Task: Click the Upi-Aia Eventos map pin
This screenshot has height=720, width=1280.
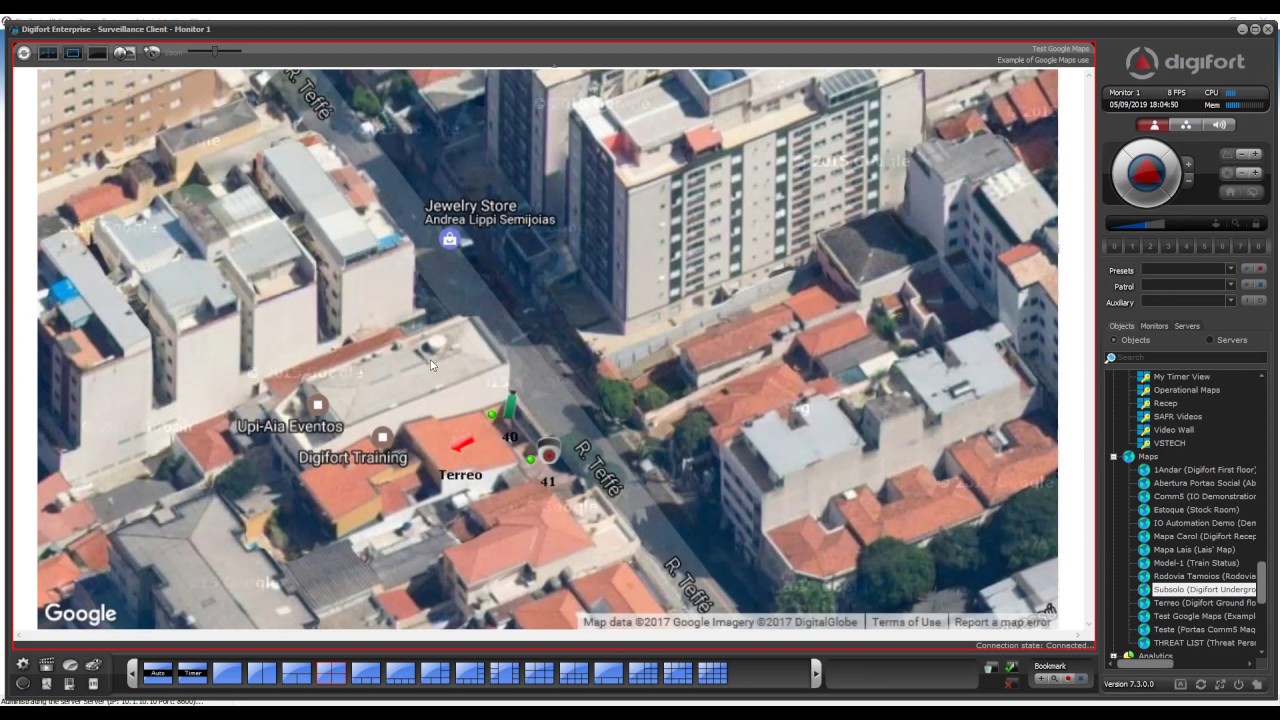Action: pos(318,405)
